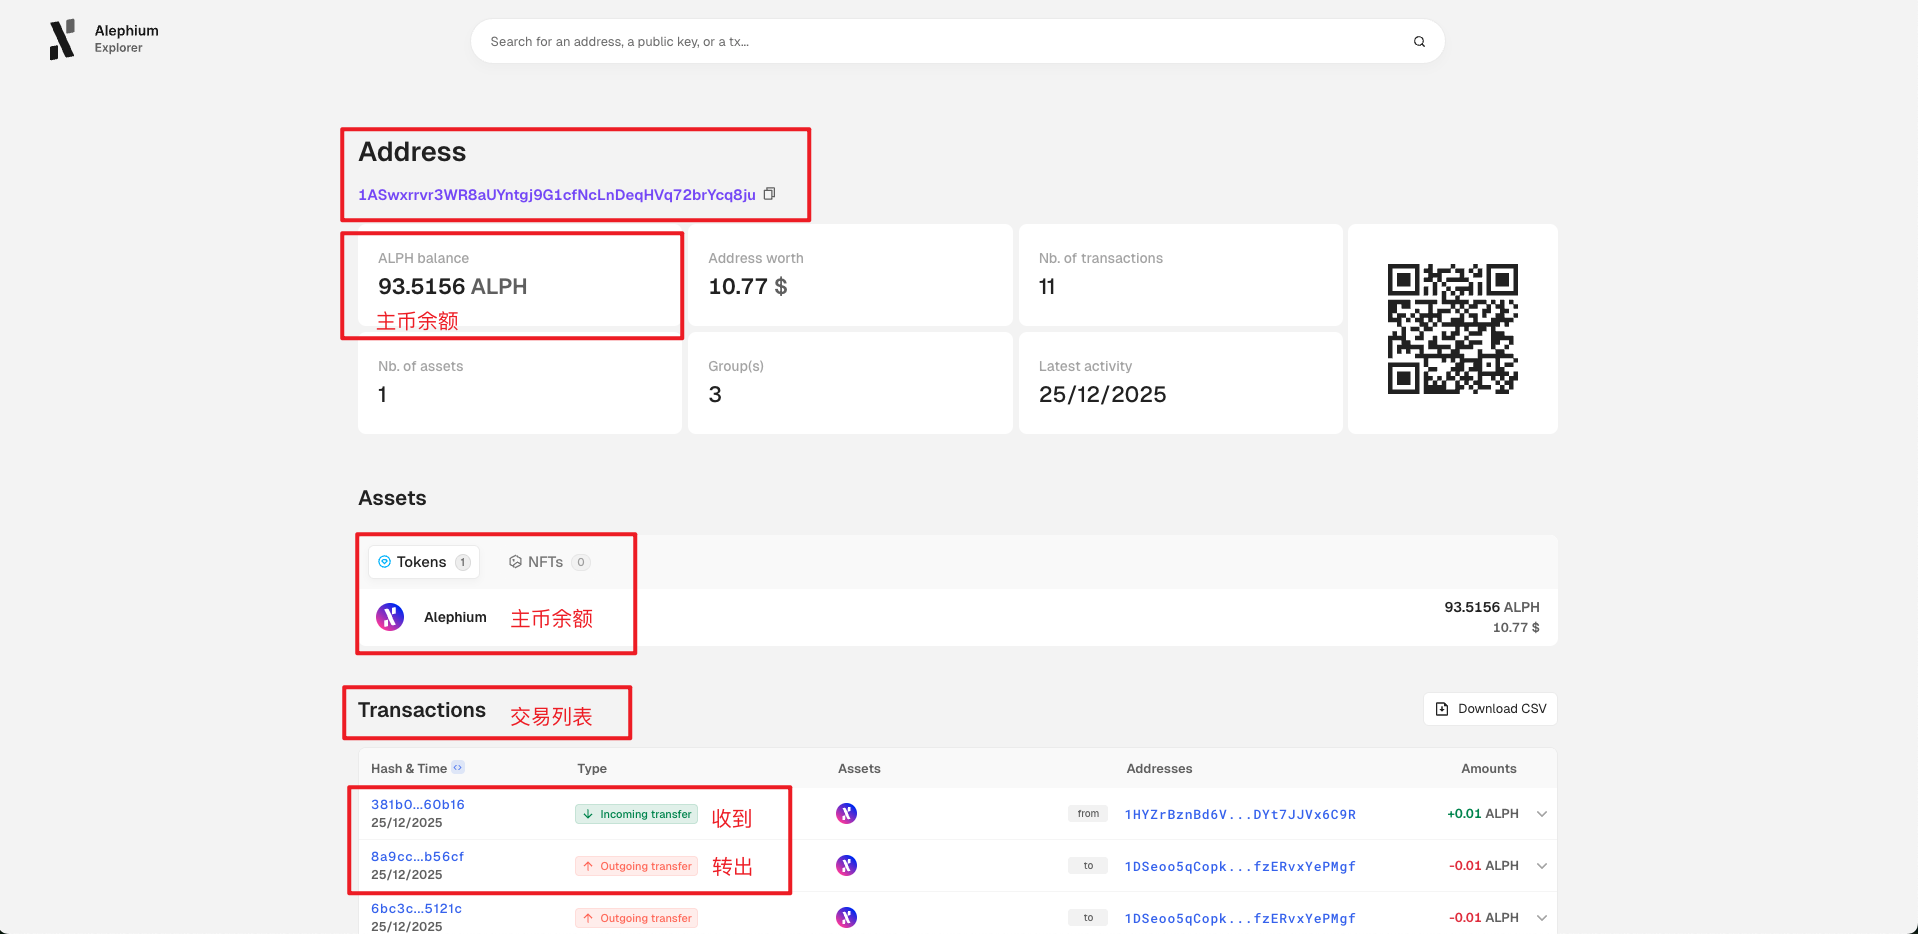Focus the address search input field
This screenshot has width=1918, height=934.
[x=940, y=42]
